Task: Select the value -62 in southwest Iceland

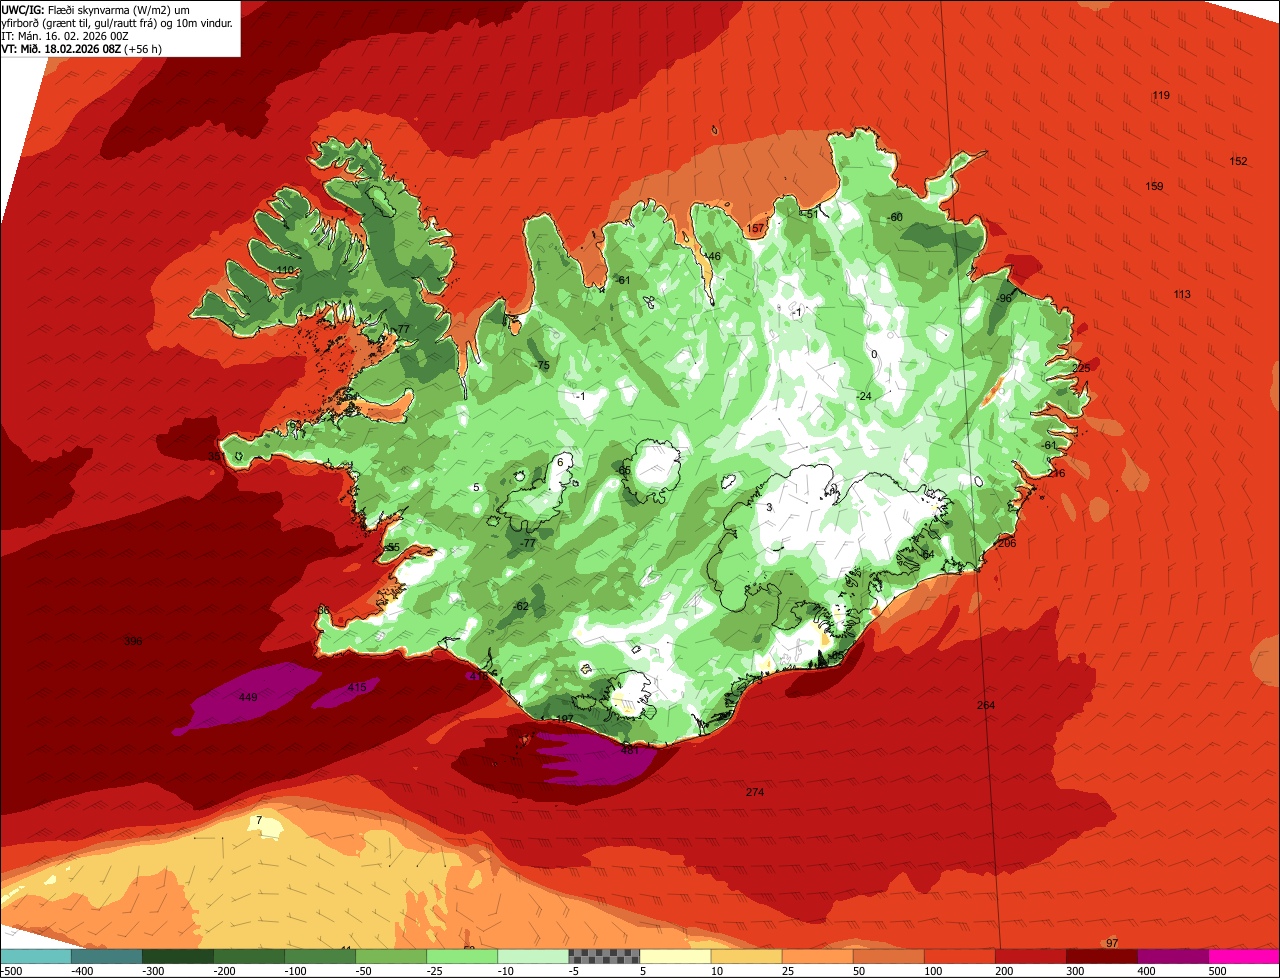Action: (x=520, y=607)
